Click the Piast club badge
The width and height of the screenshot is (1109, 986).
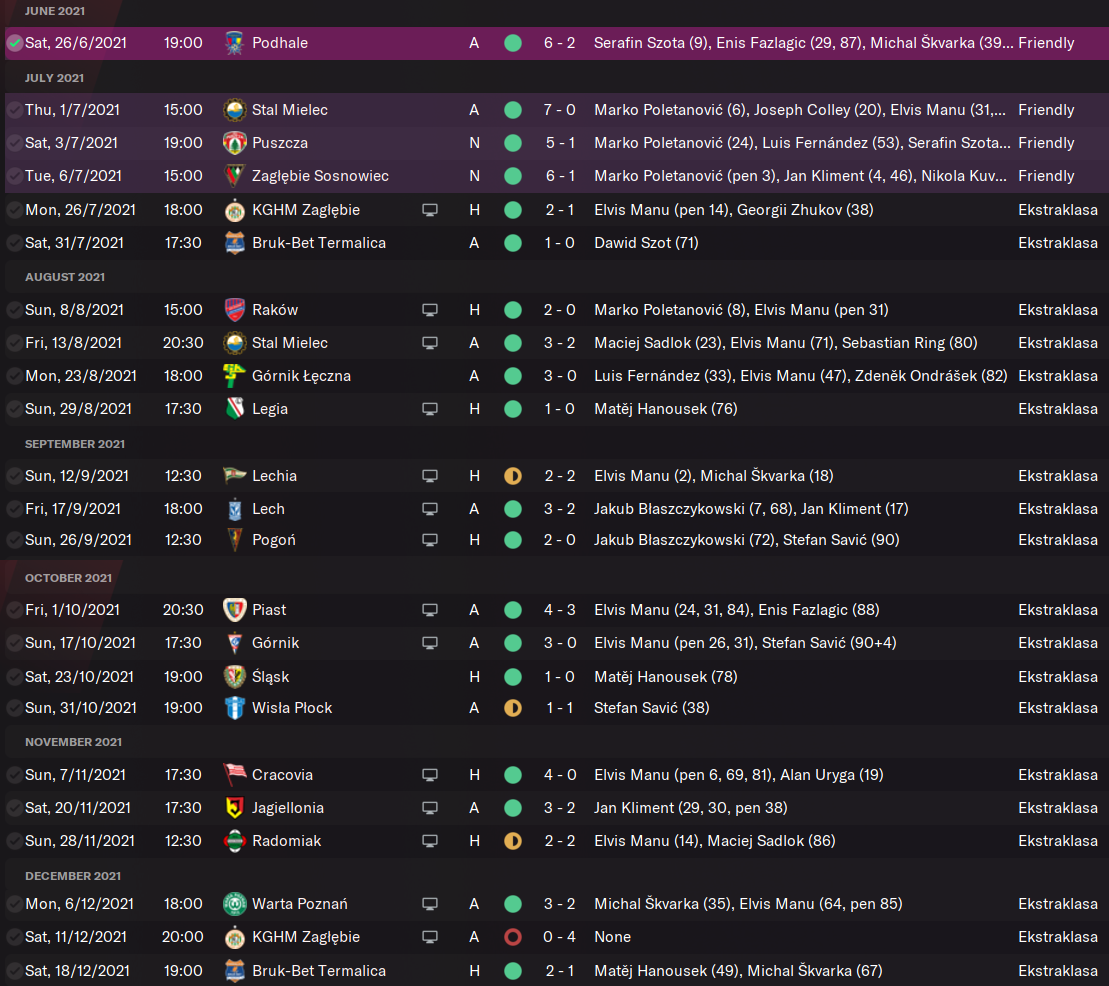(234, 610)
